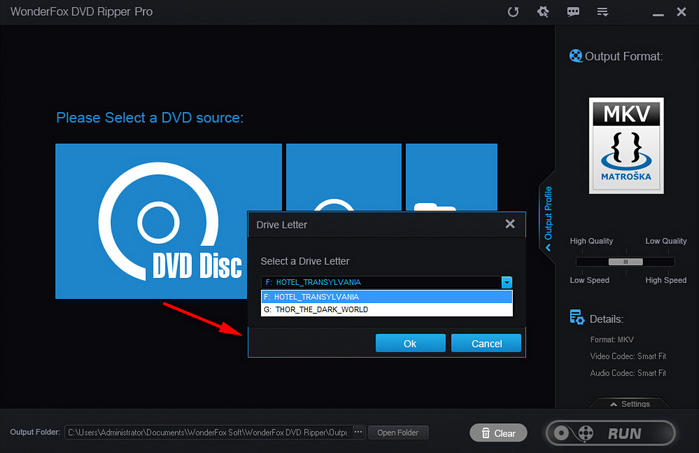Open the menu list icon in title bar

pyautogui.click(x=603, y=12)
